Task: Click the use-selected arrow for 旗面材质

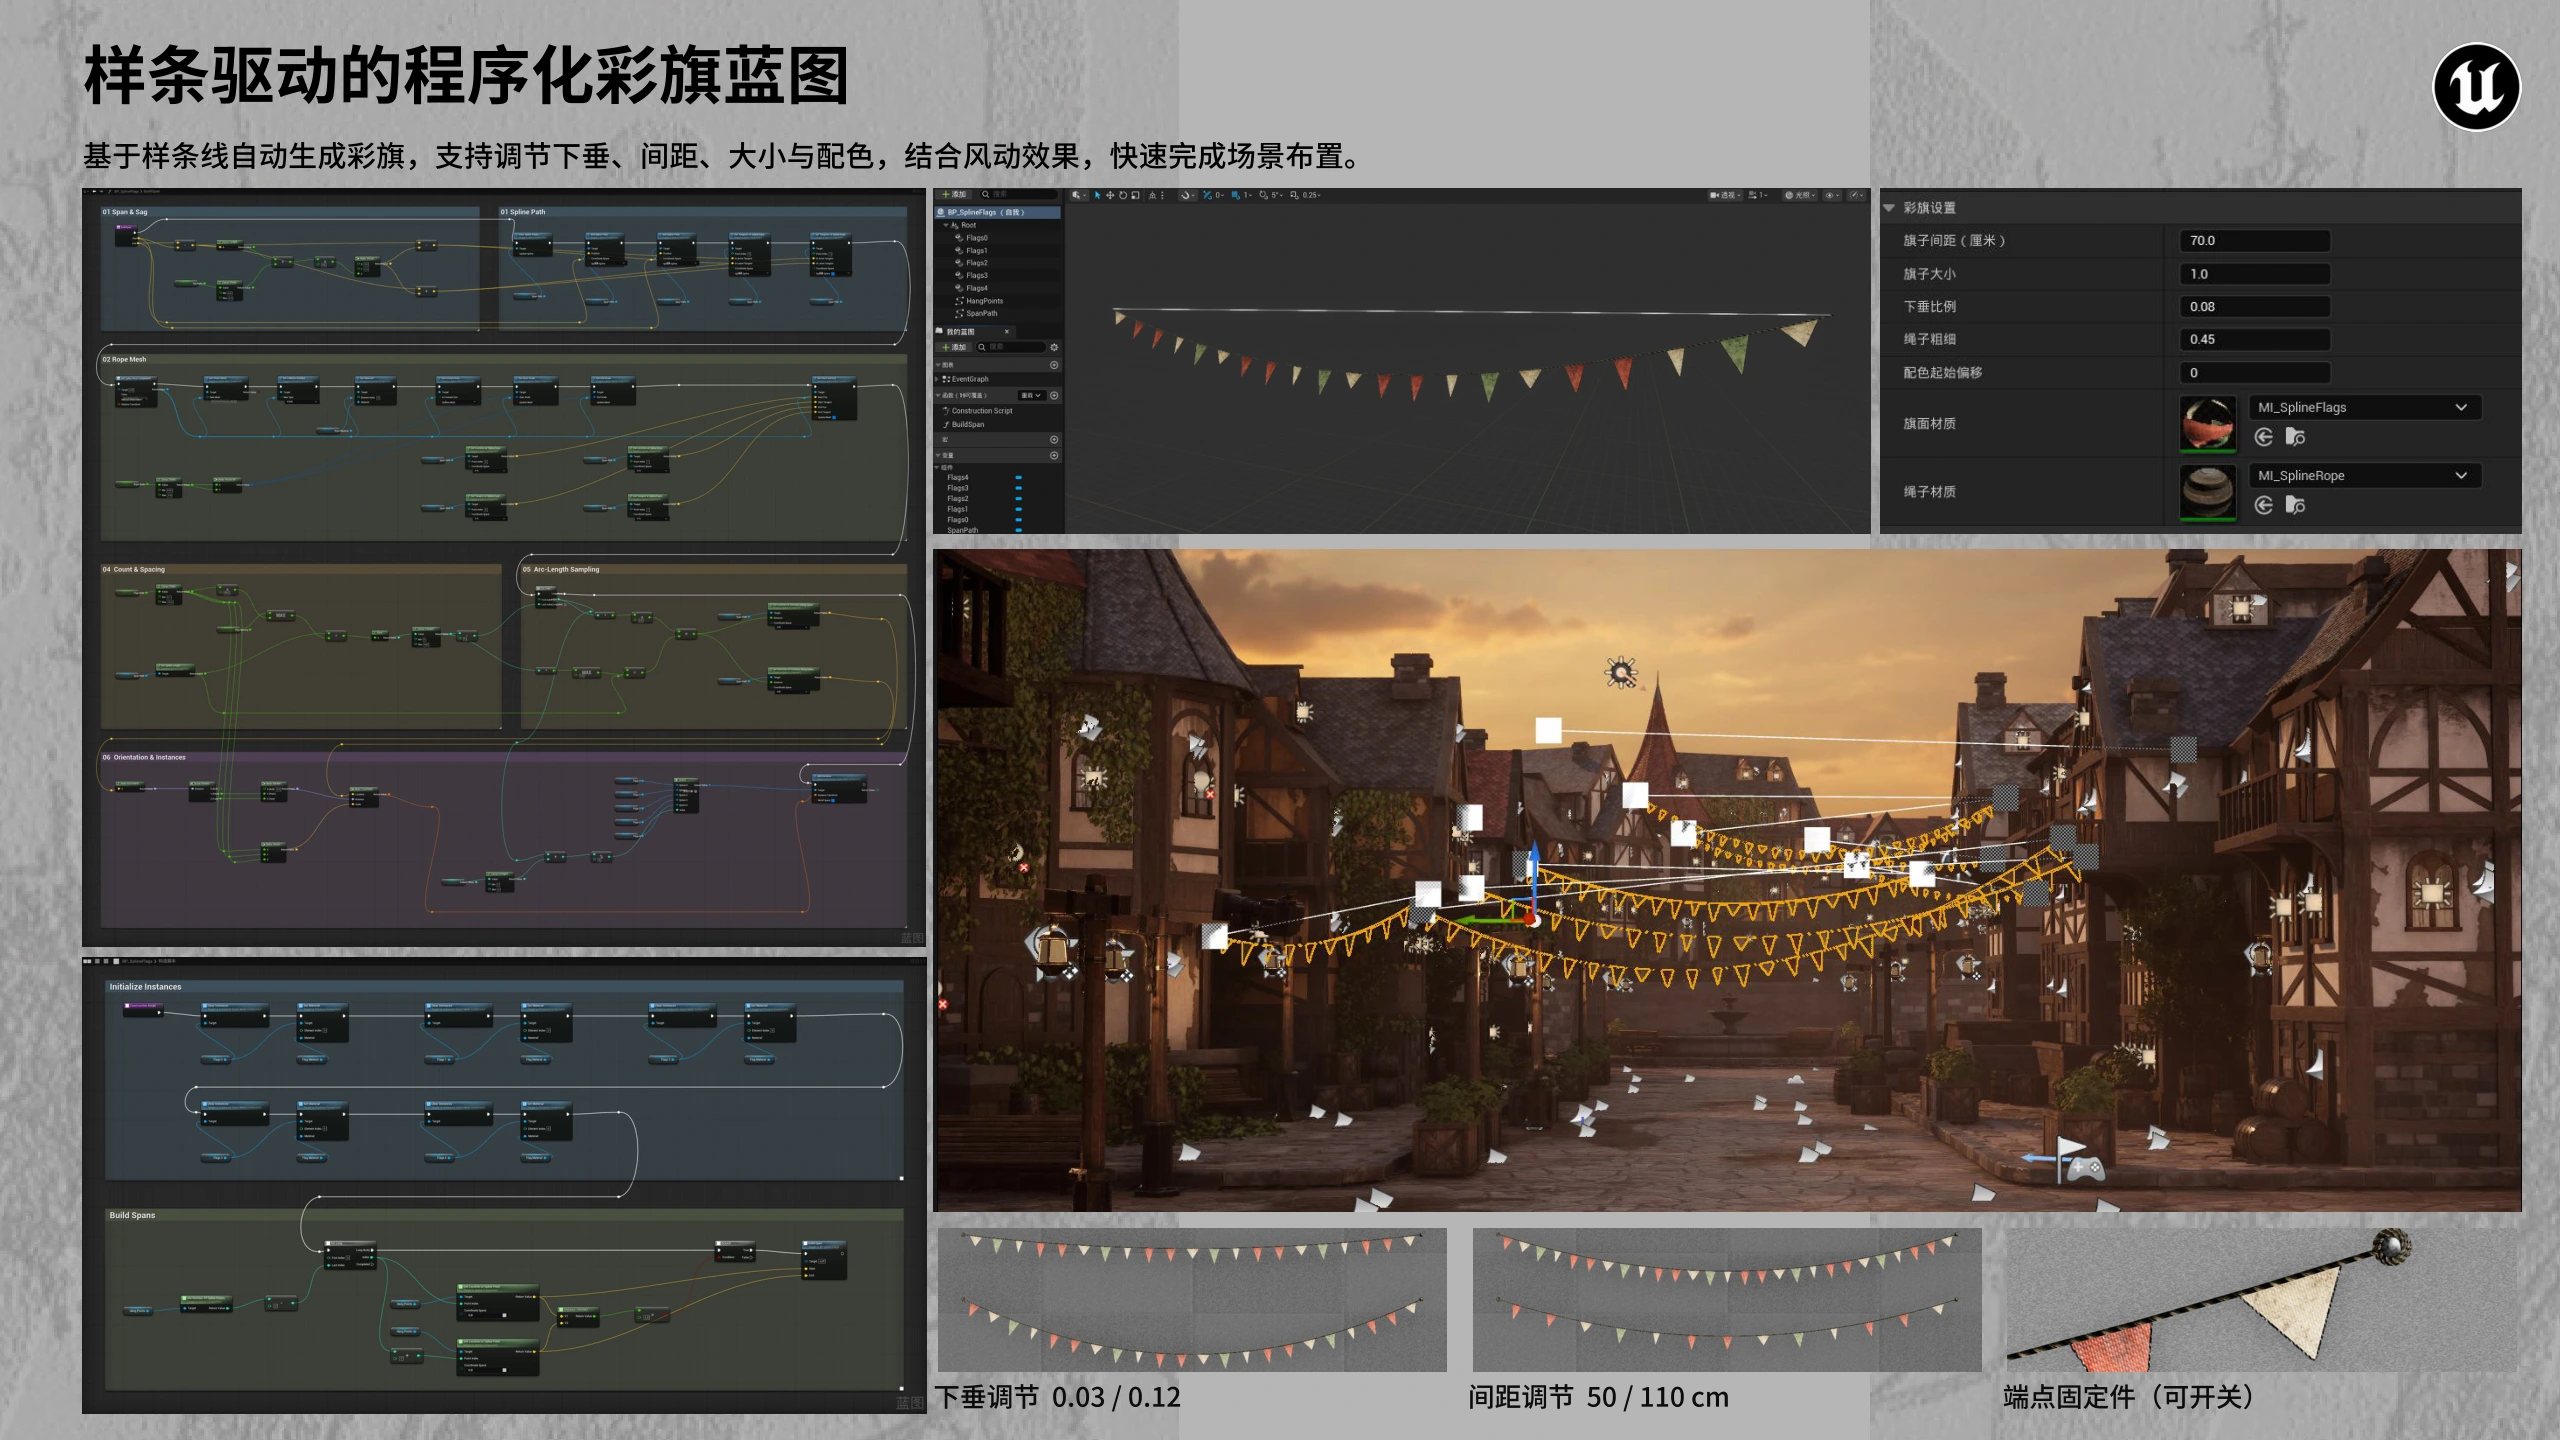Action: (x=2264, y=437)
